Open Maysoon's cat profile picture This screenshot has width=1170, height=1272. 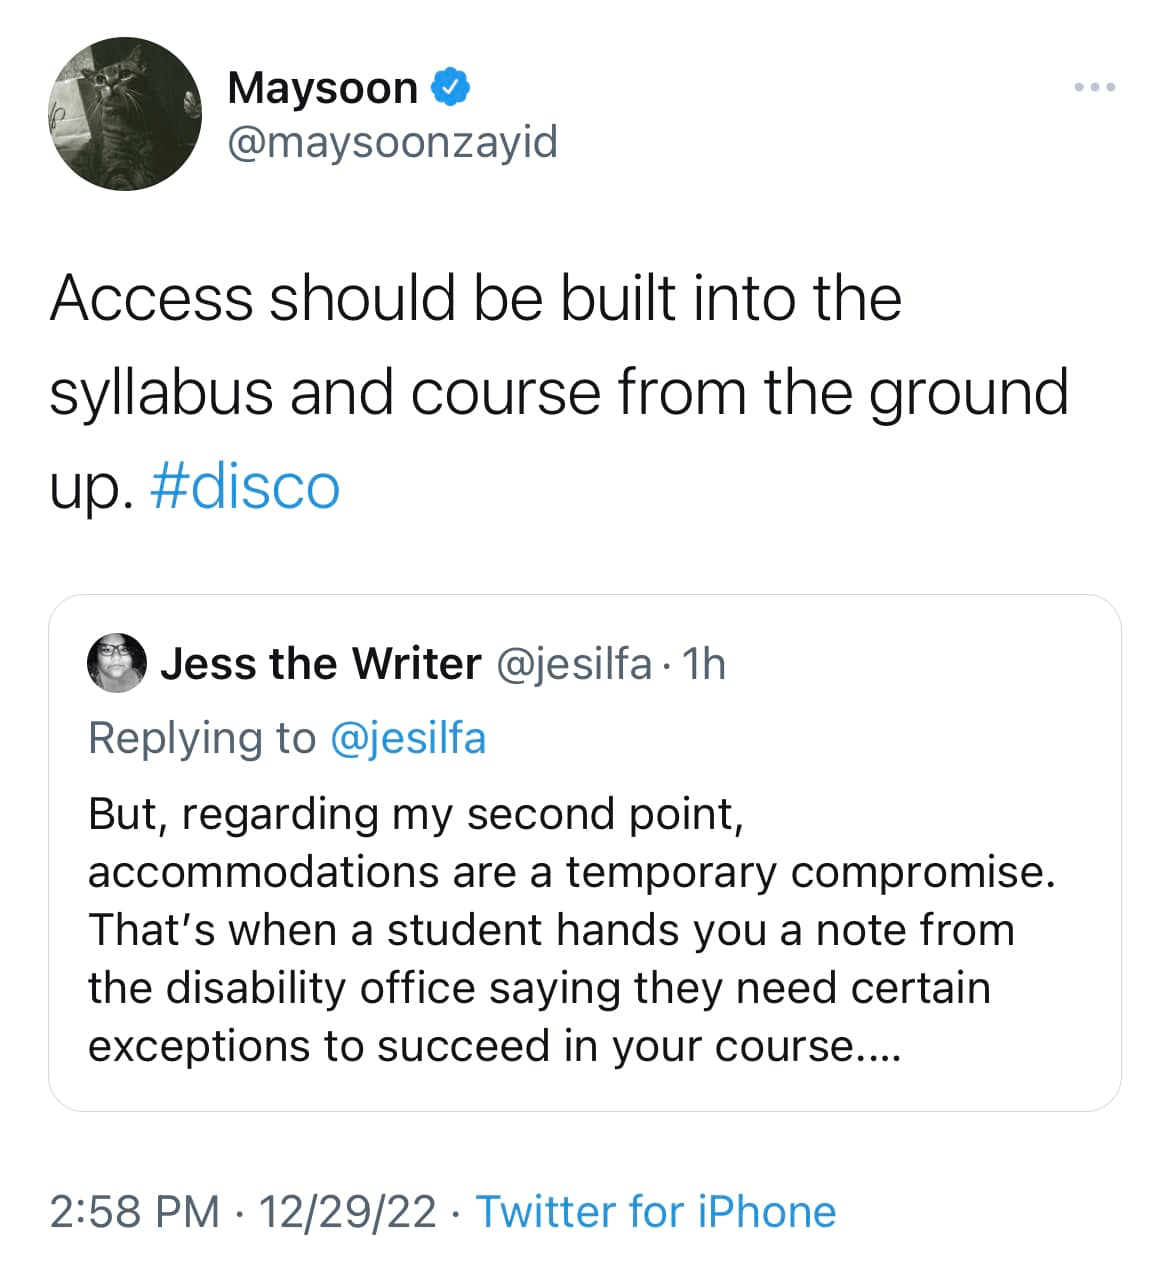[127, 114]
